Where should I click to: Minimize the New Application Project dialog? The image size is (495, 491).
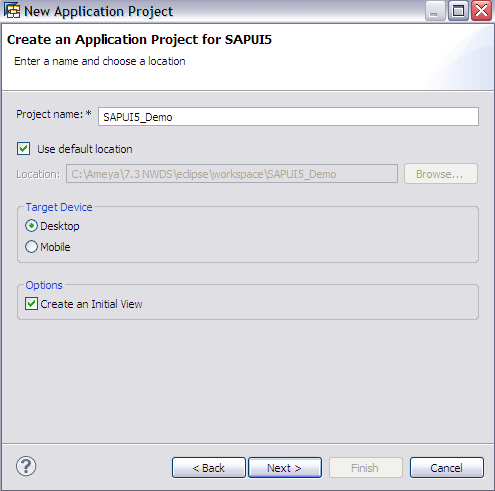click(x=435, y=11)
